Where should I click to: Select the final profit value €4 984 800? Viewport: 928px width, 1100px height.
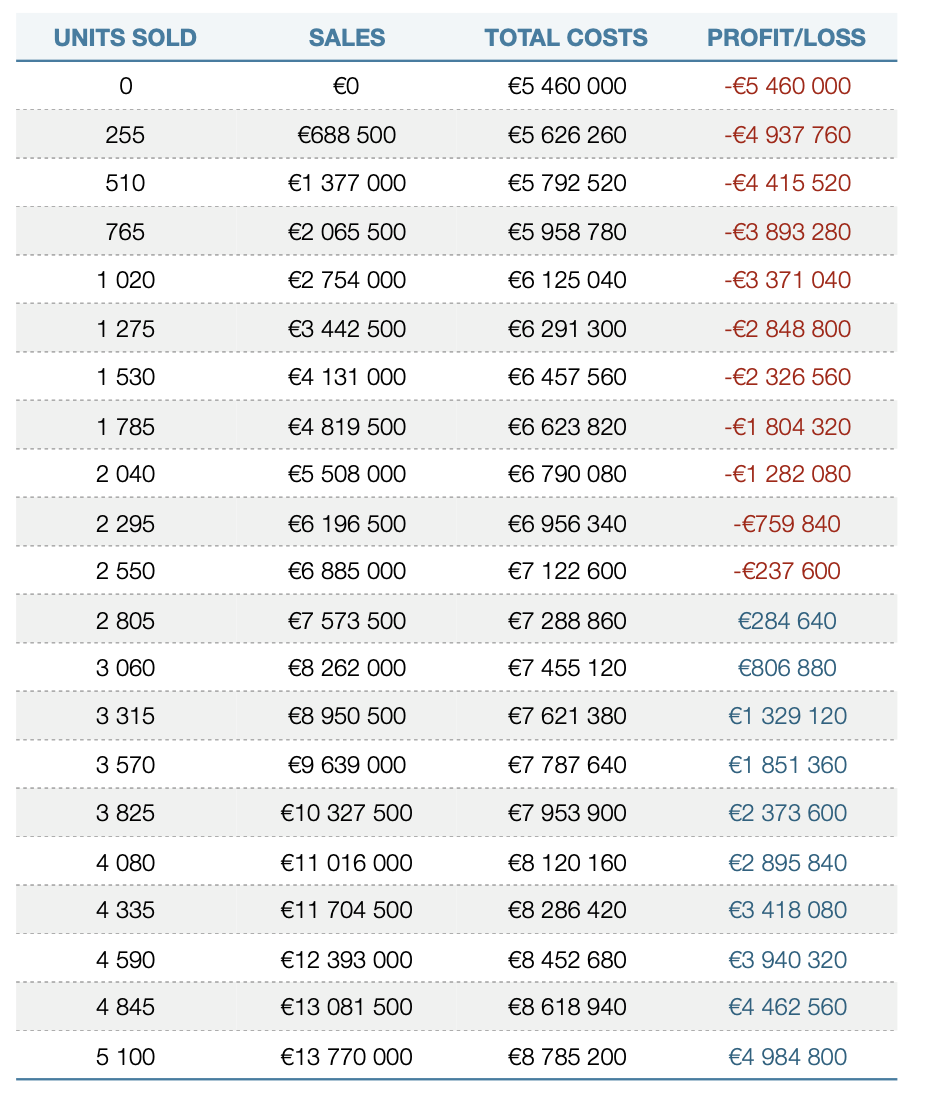click(787, 1057)
